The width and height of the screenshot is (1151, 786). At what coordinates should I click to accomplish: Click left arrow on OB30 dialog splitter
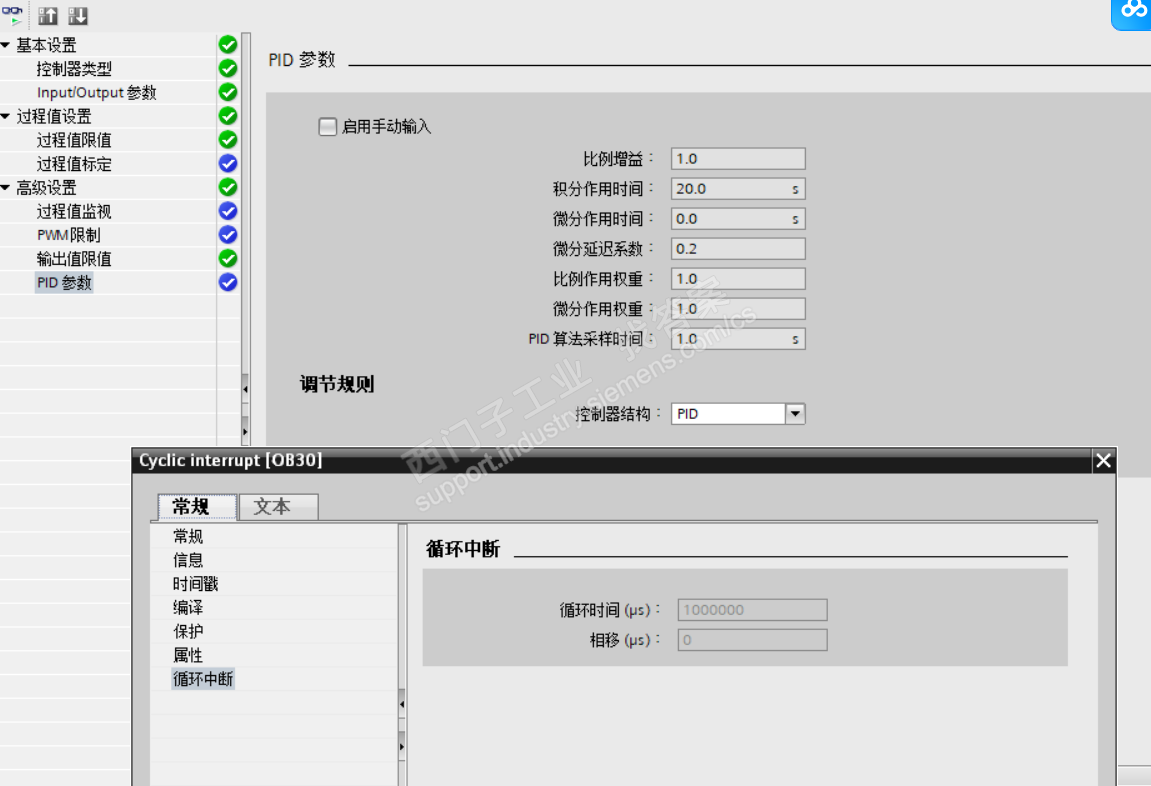click(x=402, y=704)
